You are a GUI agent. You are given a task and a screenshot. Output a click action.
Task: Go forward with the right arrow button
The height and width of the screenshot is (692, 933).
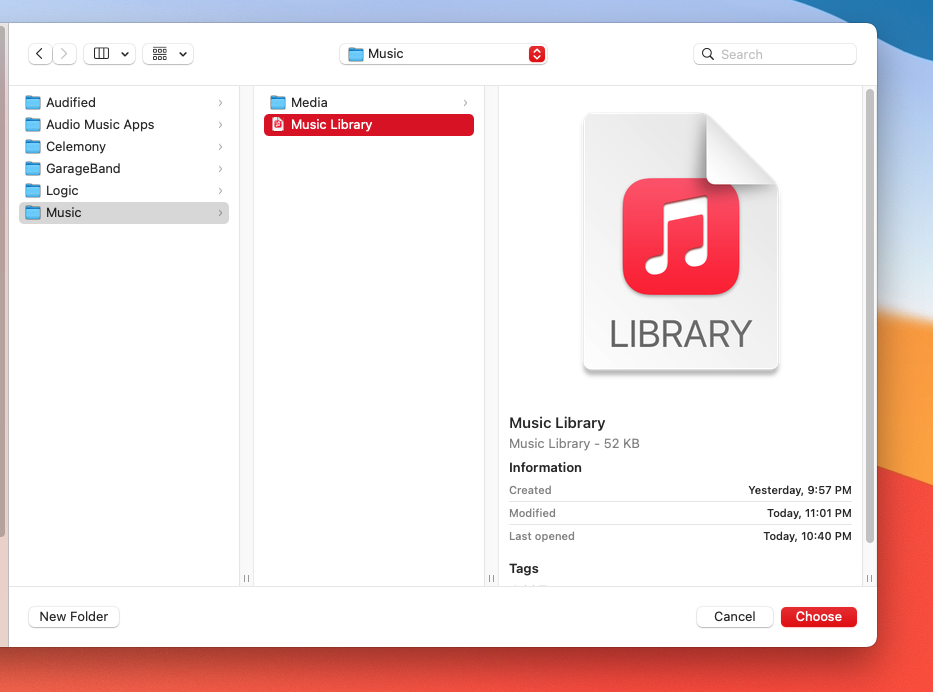tap(64, 54)
